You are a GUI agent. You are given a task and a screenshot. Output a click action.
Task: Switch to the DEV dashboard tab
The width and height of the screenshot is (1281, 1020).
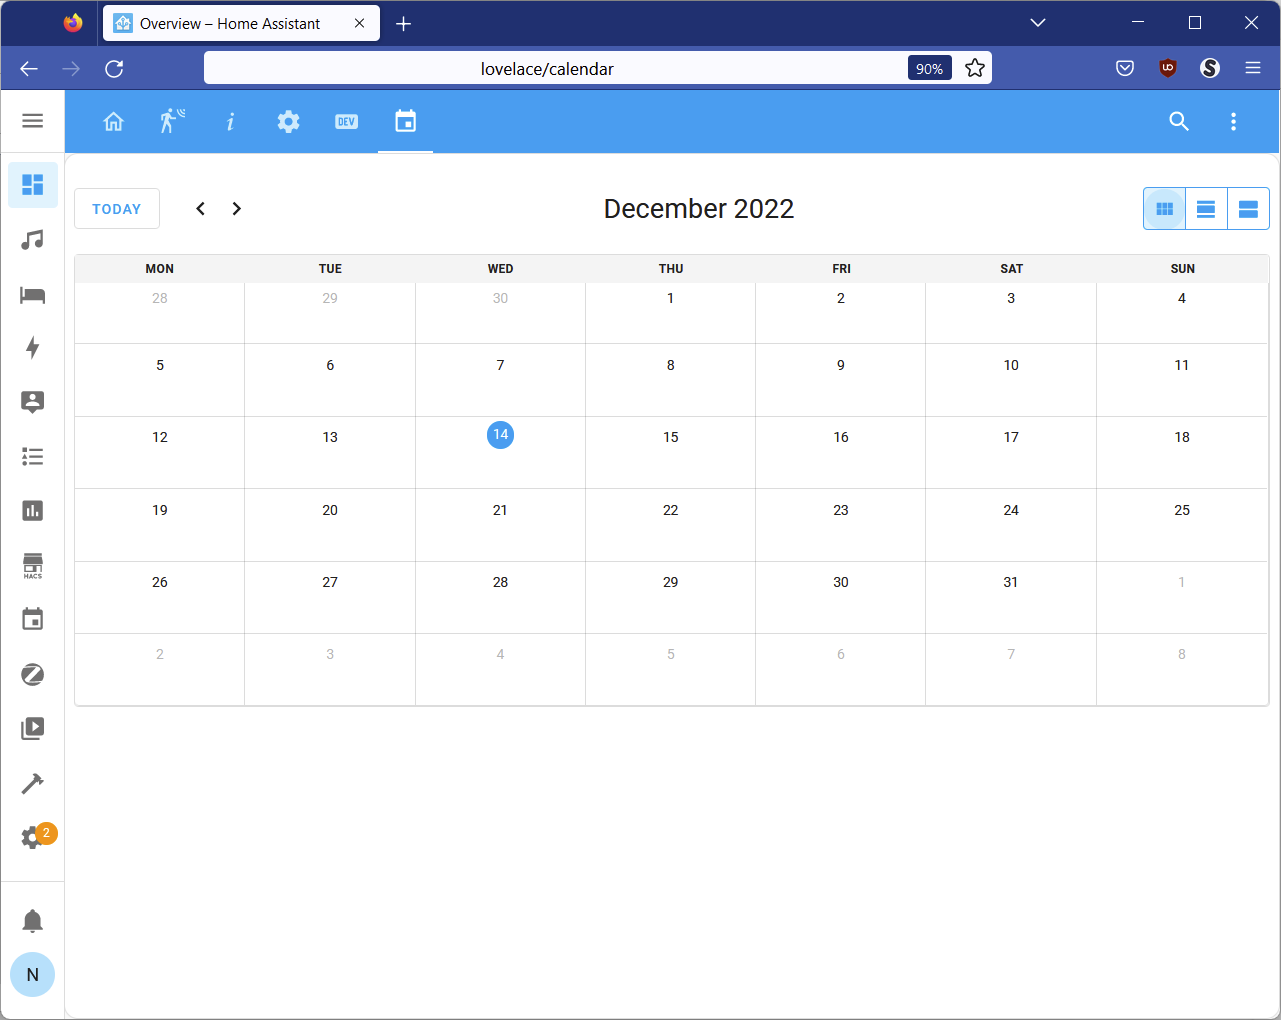coord(346,121)
